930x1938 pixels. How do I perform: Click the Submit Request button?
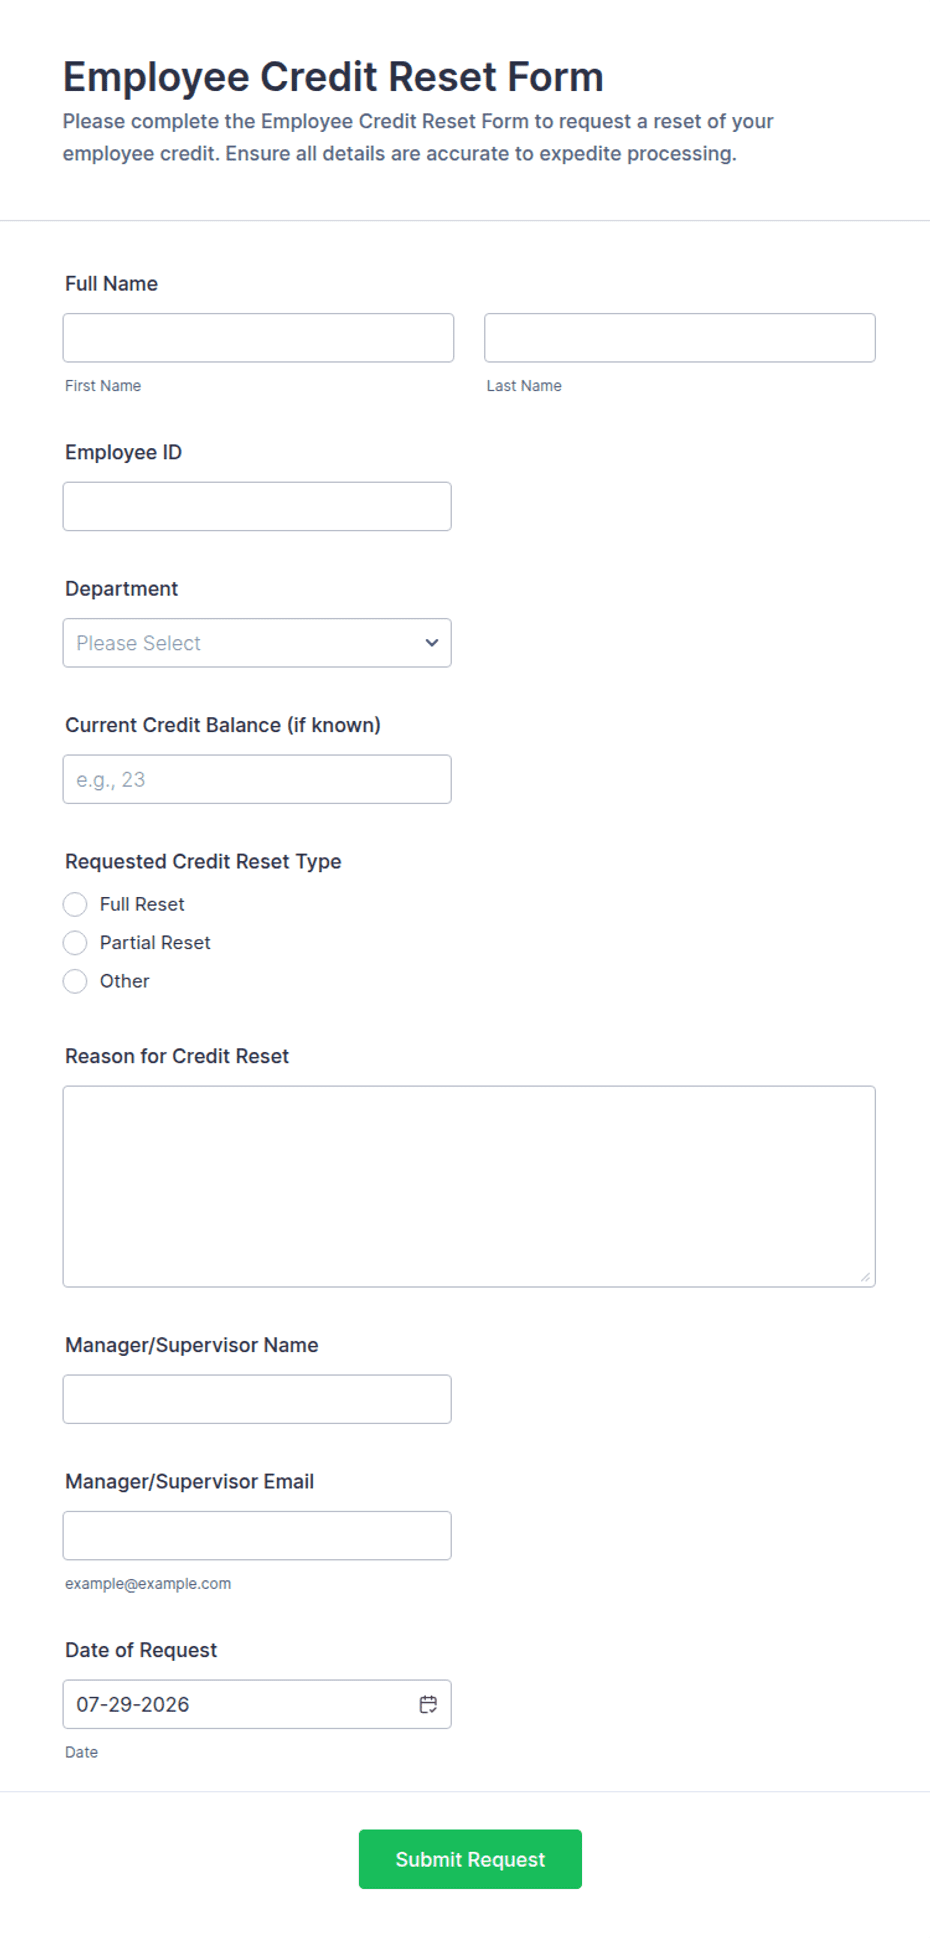[x=470, y=1859]
